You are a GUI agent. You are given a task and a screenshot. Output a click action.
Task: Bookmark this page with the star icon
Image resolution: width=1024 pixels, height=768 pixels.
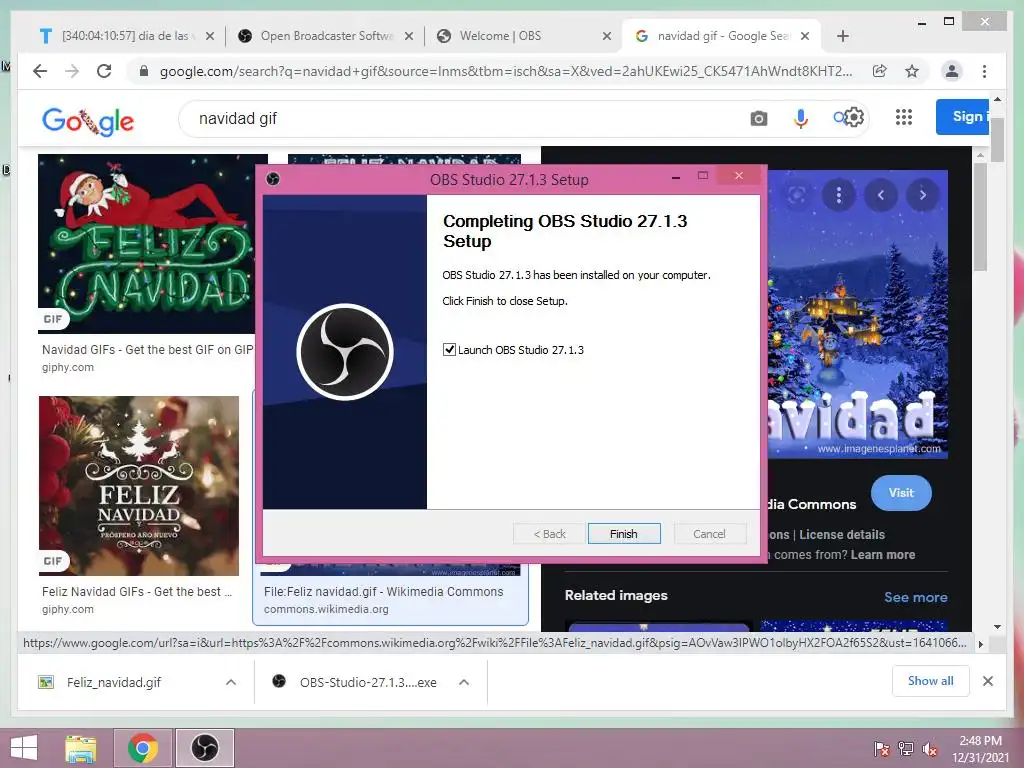[x=912, y=71]
